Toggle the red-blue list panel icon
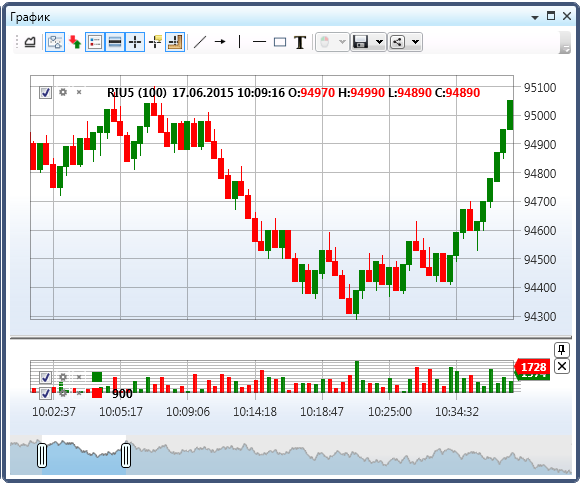583x487 pixels. 95,42
